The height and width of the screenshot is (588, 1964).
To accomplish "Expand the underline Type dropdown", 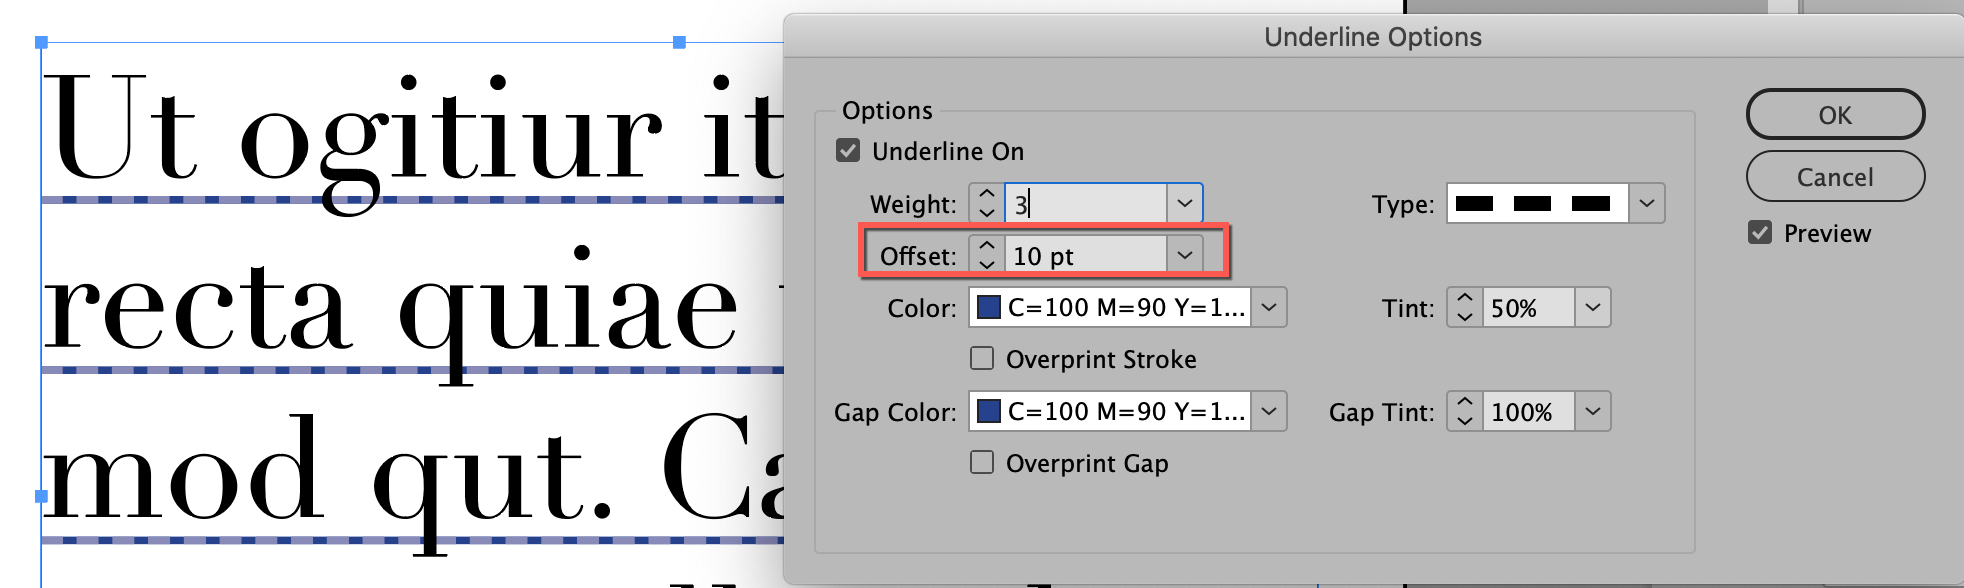I will point(1647,204).
